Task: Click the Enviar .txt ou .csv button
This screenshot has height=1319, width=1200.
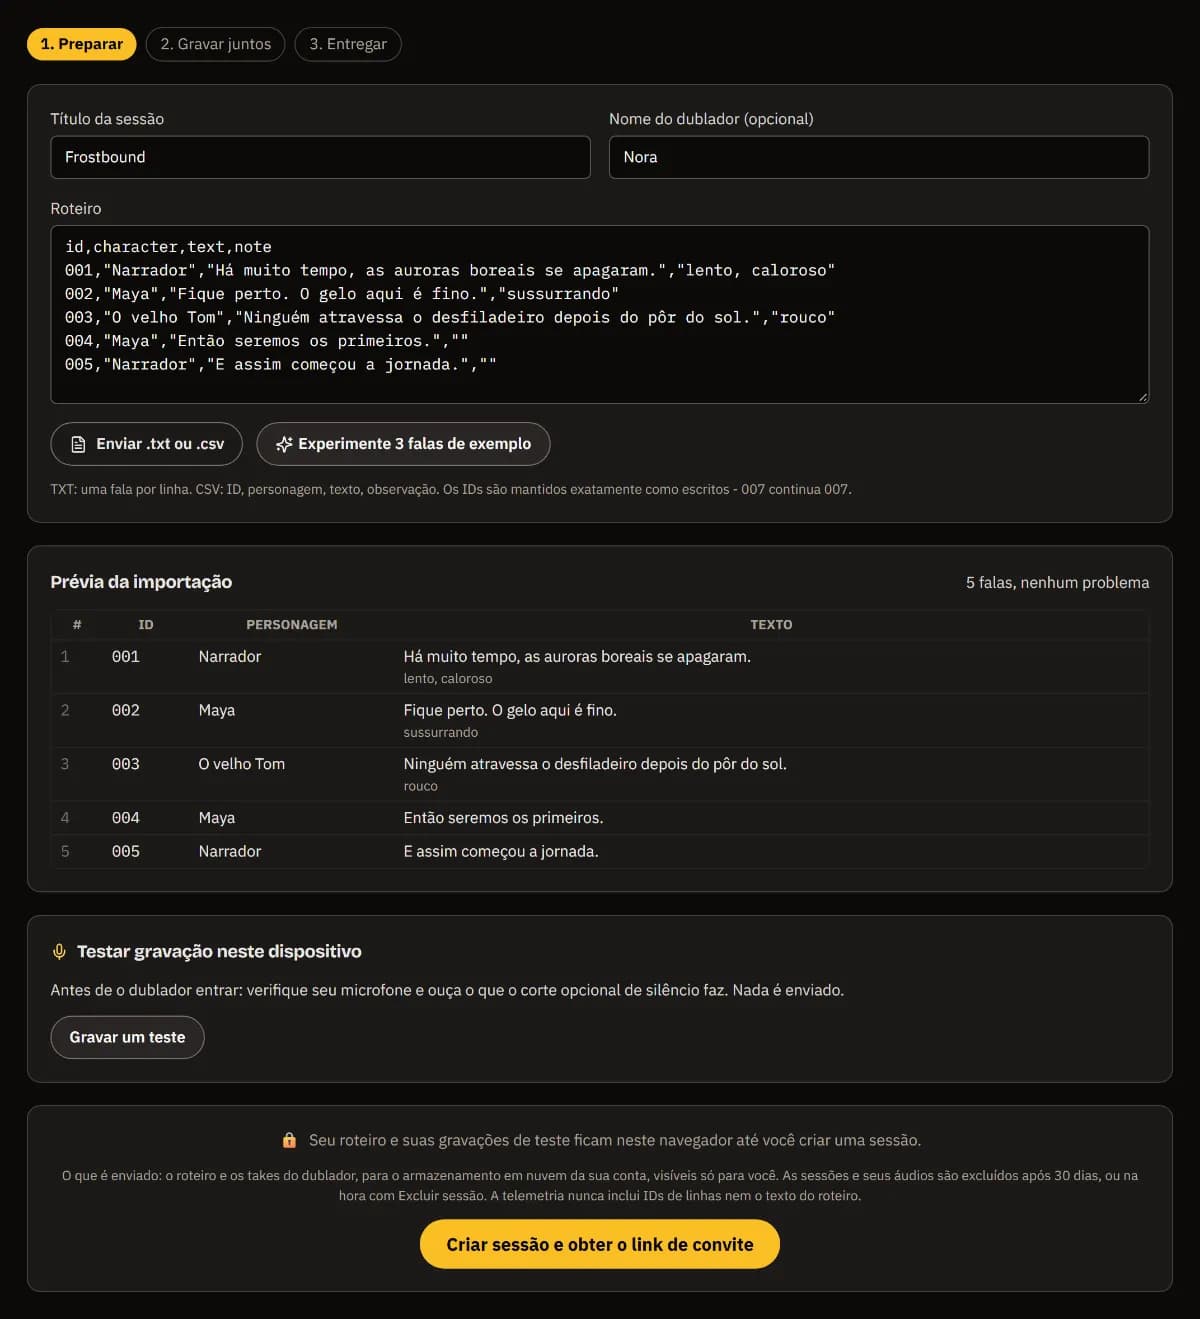Action: pyautogui.click(x=147, y=444)
